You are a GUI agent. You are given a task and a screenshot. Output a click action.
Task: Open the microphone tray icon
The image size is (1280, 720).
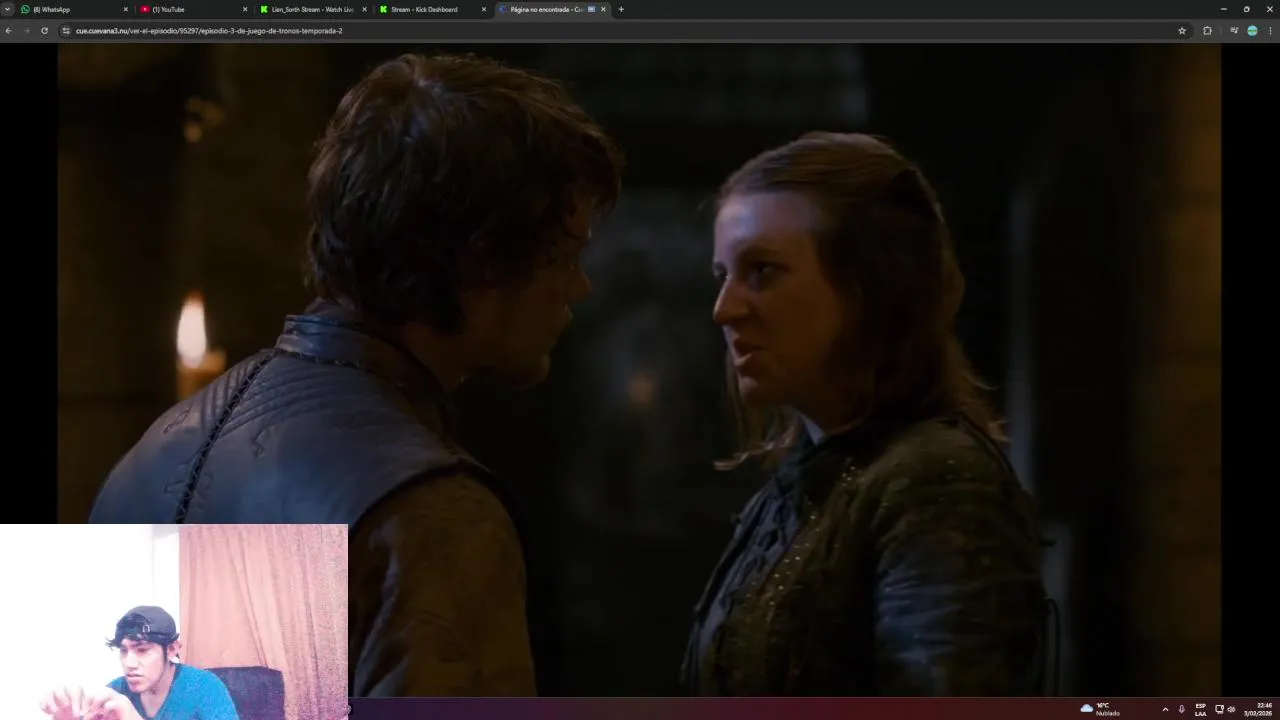(1182, 709)
